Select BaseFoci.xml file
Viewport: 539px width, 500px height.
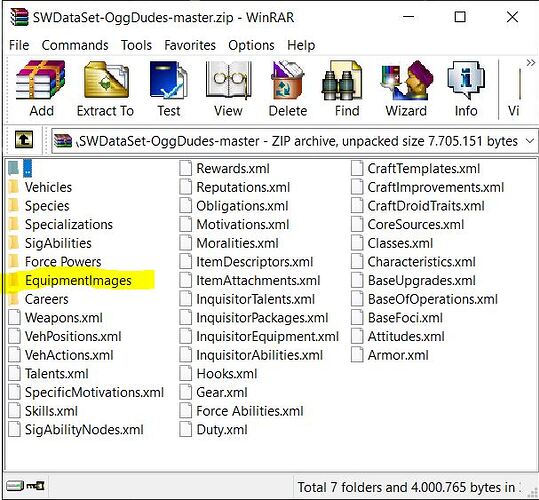397,318
